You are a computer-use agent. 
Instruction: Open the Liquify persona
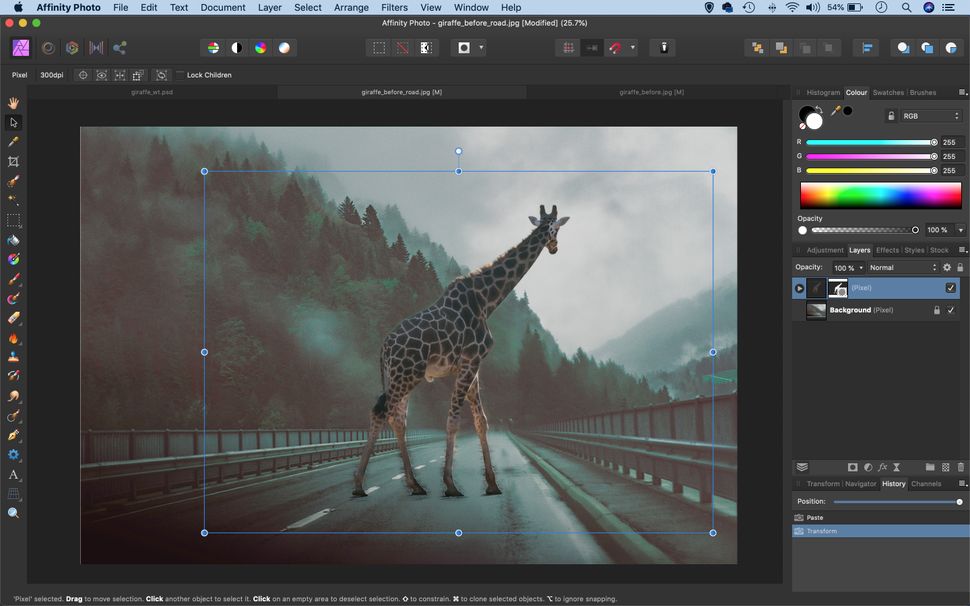[x=48, y=47]
